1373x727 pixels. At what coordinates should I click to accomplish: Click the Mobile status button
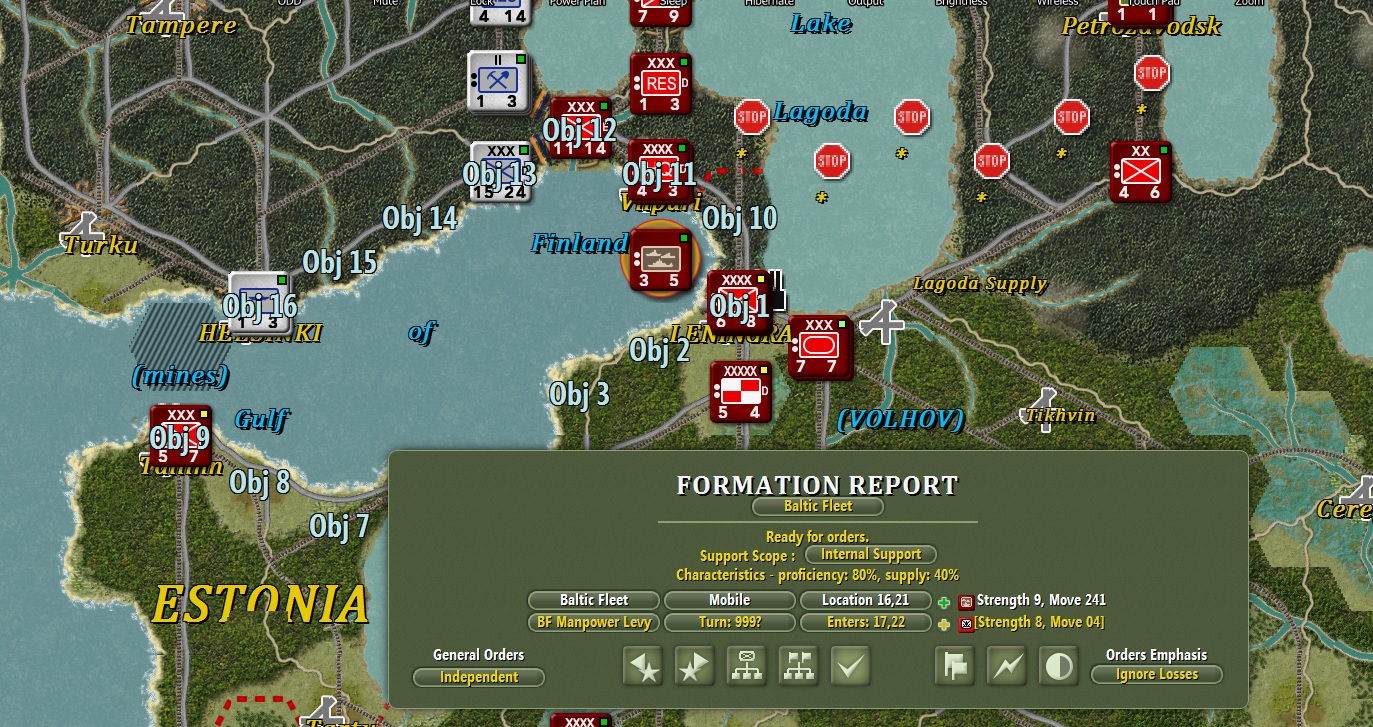[x=730, y=600]
